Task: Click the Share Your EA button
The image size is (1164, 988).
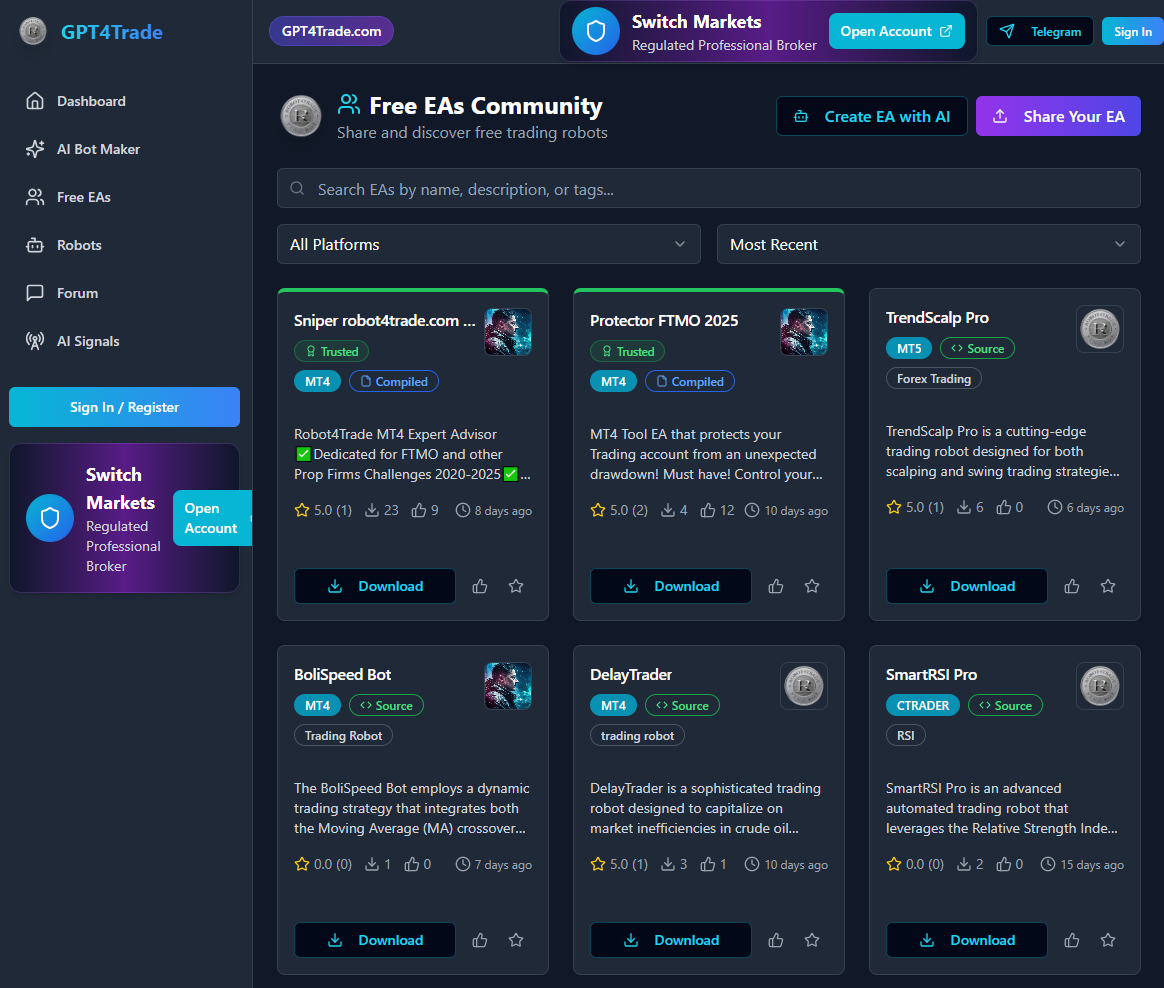Action: pyautogui.click(x=1058, y=116)
